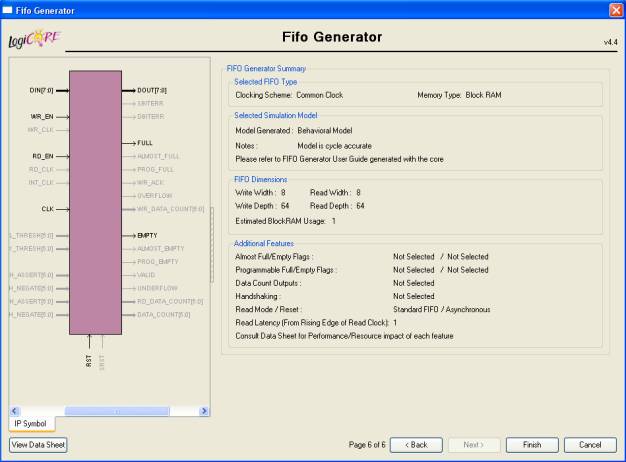Click the 'Selected Simulation Model' heading
The width and height of the screenshot is (626, 462).
(275, 115)
